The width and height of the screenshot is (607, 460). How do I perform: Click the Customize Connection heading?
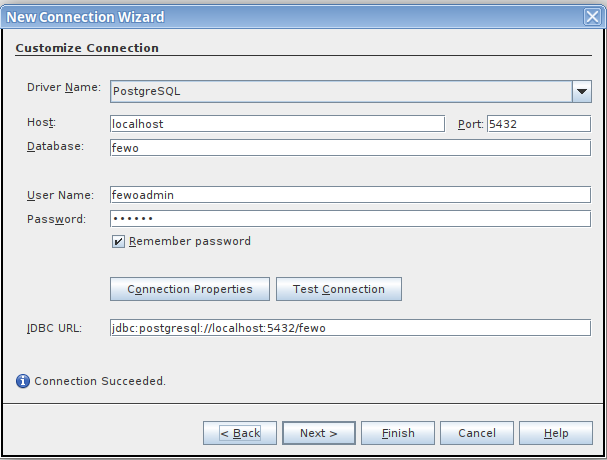(x=87, y=48)
